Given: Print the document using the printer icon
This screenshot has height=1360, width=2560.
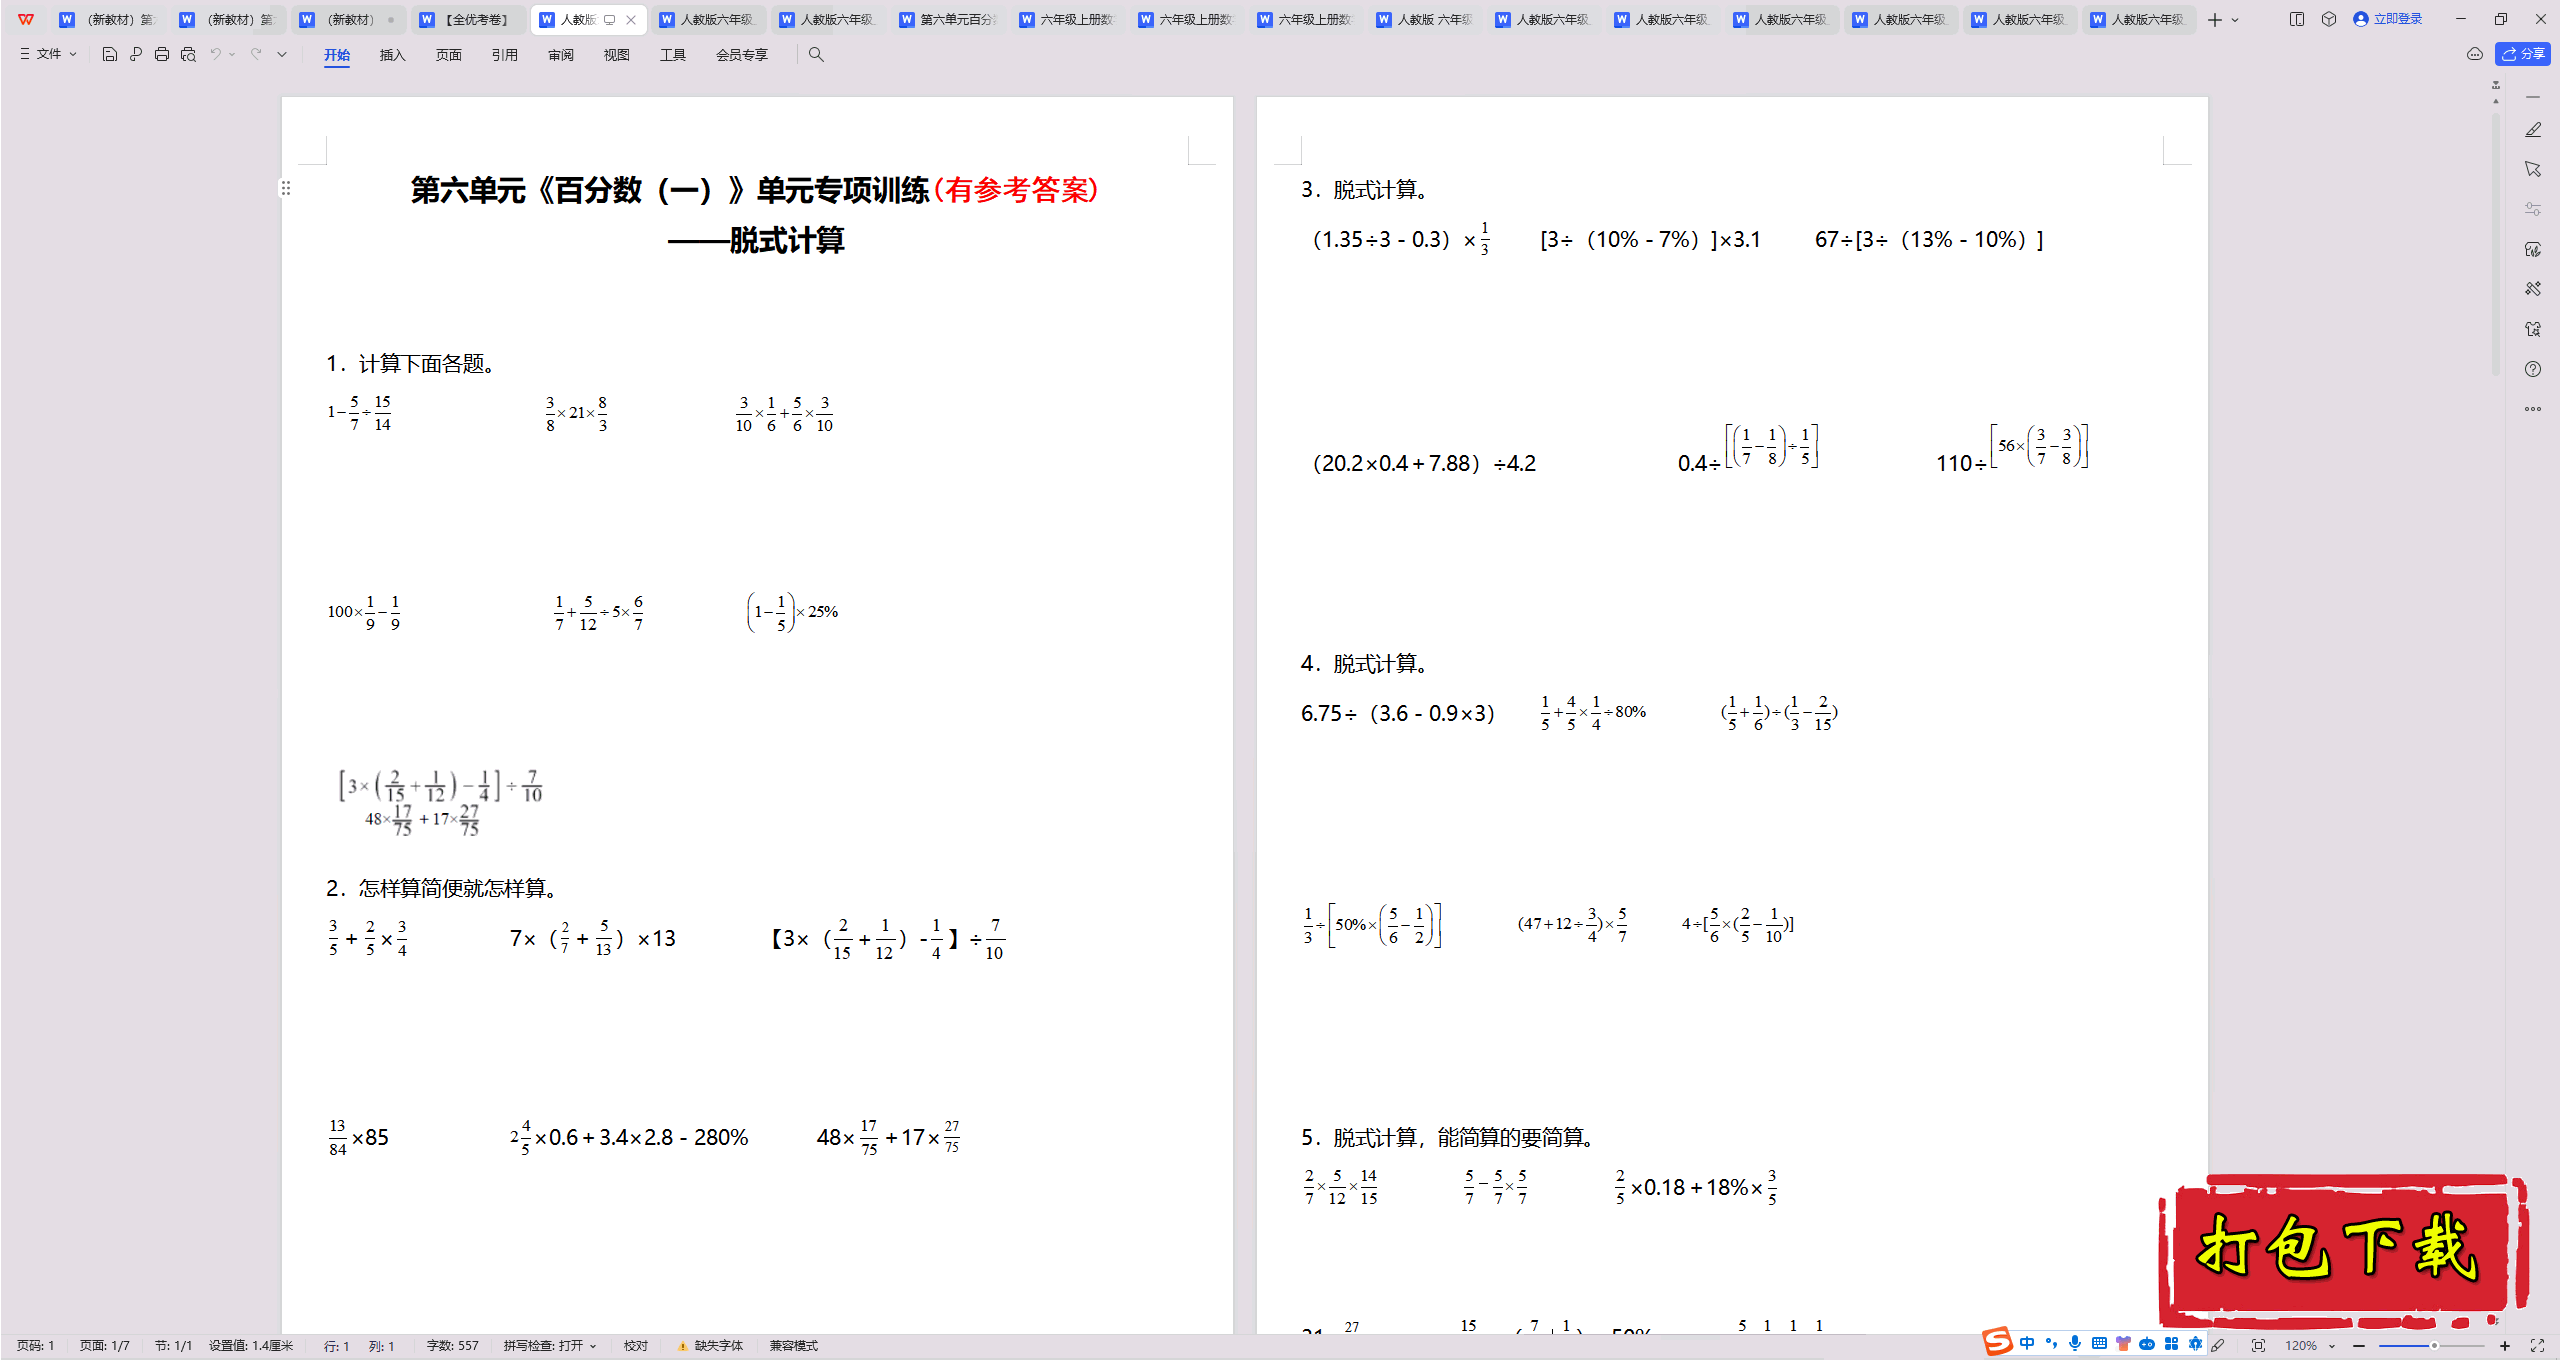Looking at the screenshot, I should click(162, 54).
